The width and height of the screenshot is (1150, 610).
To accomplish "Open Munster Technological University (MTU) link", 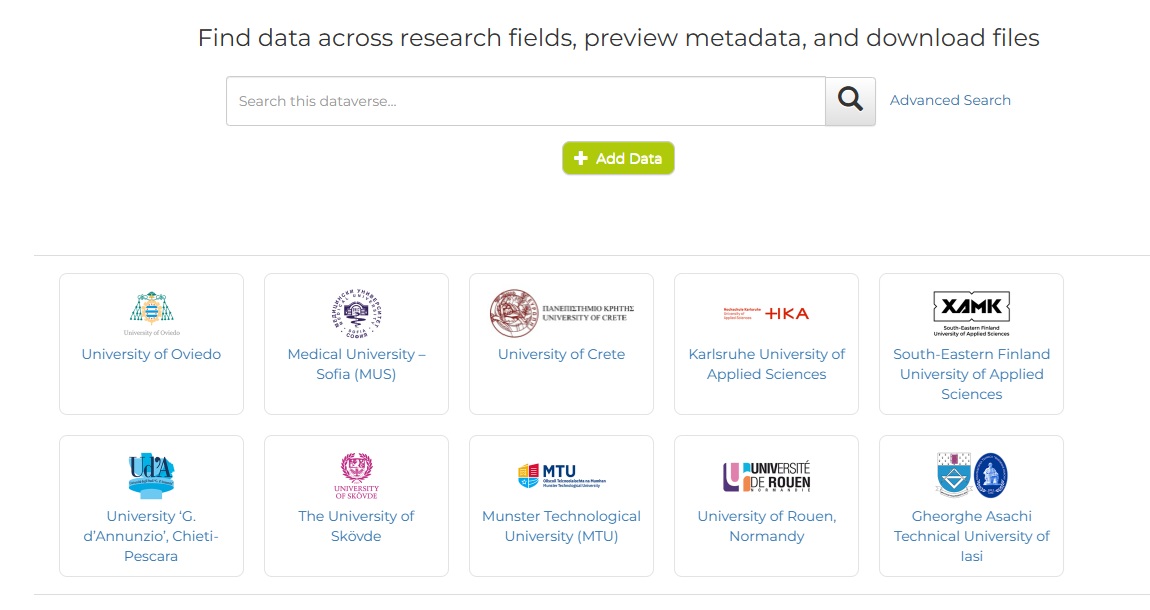I will pyautogui.click(x=561, y=526).
